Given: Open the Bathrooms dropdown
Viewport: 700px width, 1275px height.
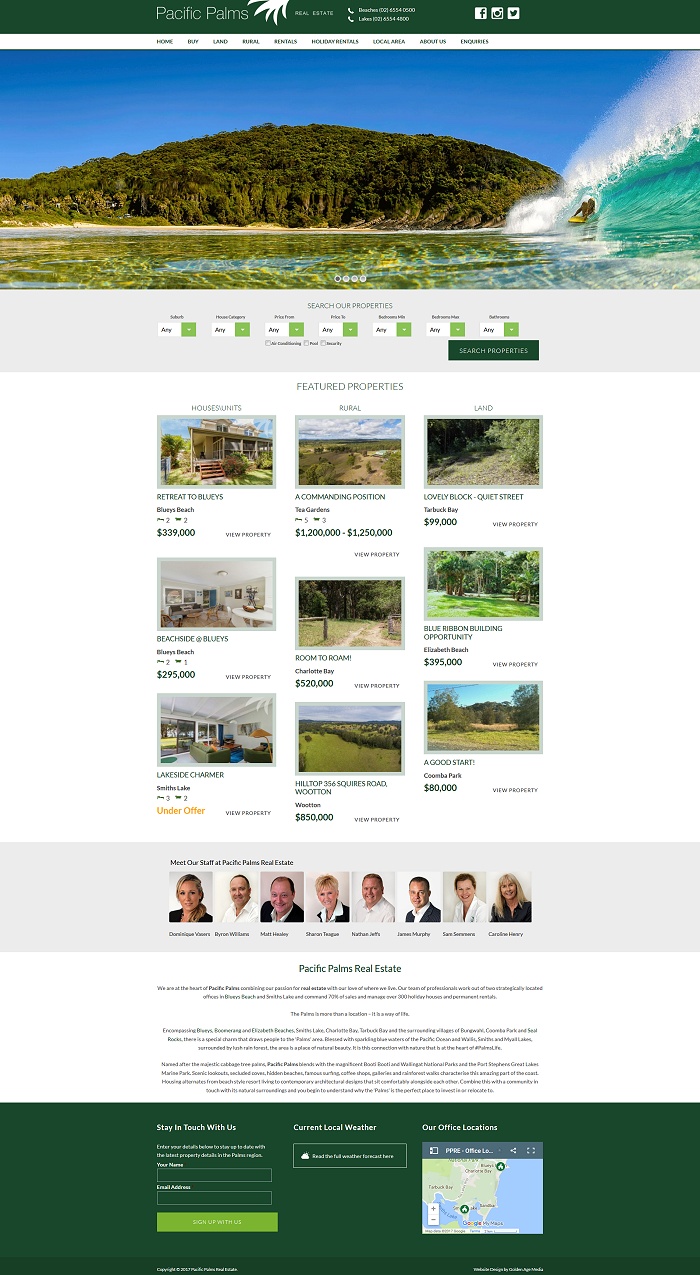Looking at the screenshot, I should click(500, 329).
